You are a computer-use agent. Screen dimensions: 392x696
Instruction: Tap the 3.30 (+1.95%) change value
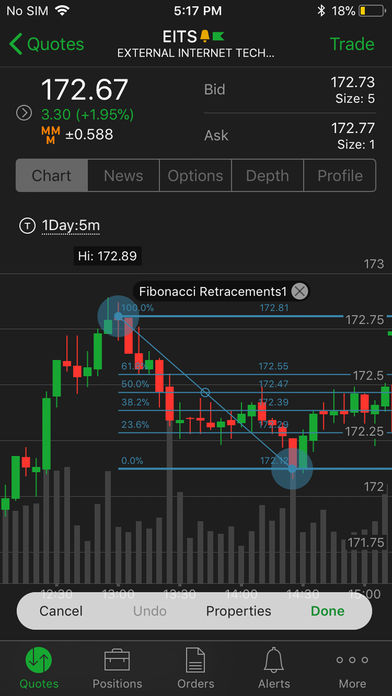click(x=87, y=115)
